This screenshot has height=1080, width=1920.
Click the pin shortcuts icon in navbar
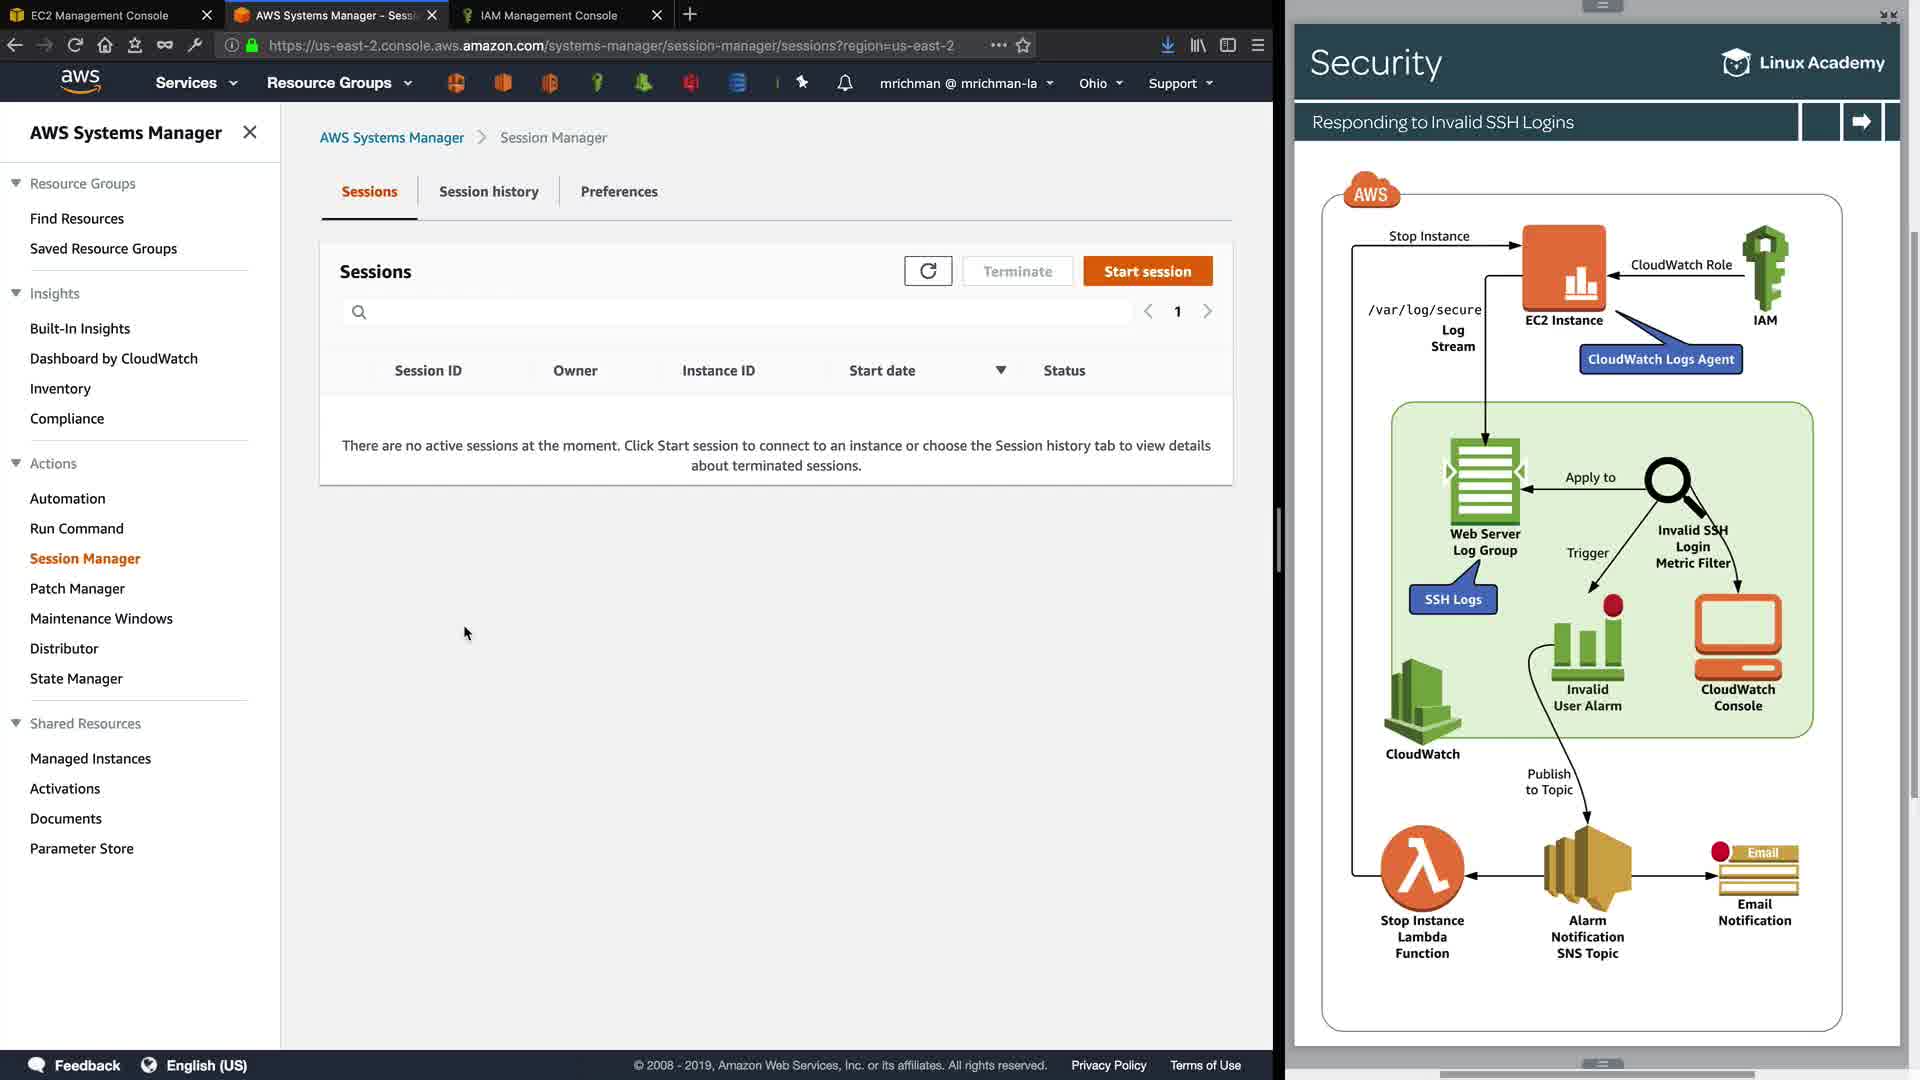click(x=802, y=83)
